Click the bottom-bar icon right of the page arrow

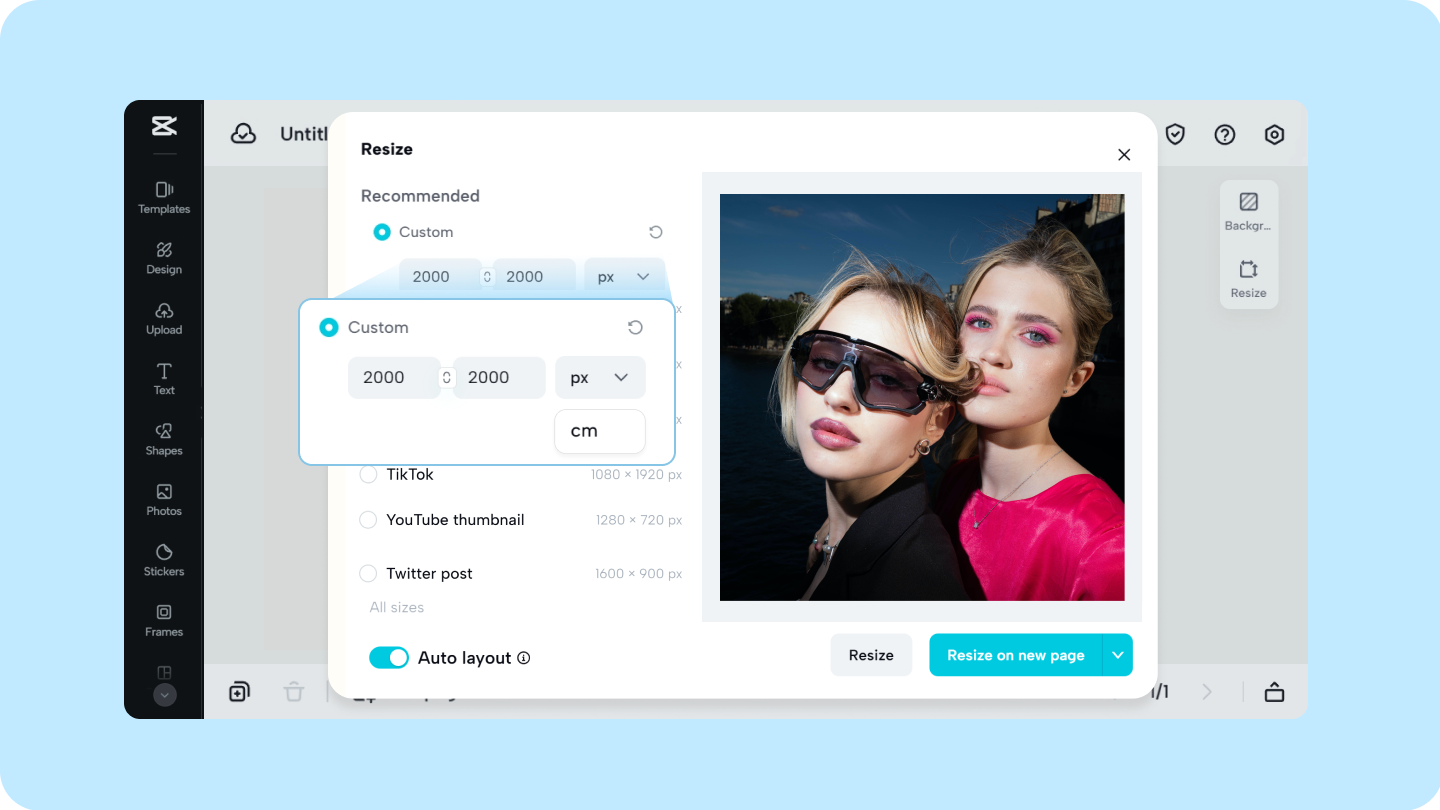[x=1274, y=691]
